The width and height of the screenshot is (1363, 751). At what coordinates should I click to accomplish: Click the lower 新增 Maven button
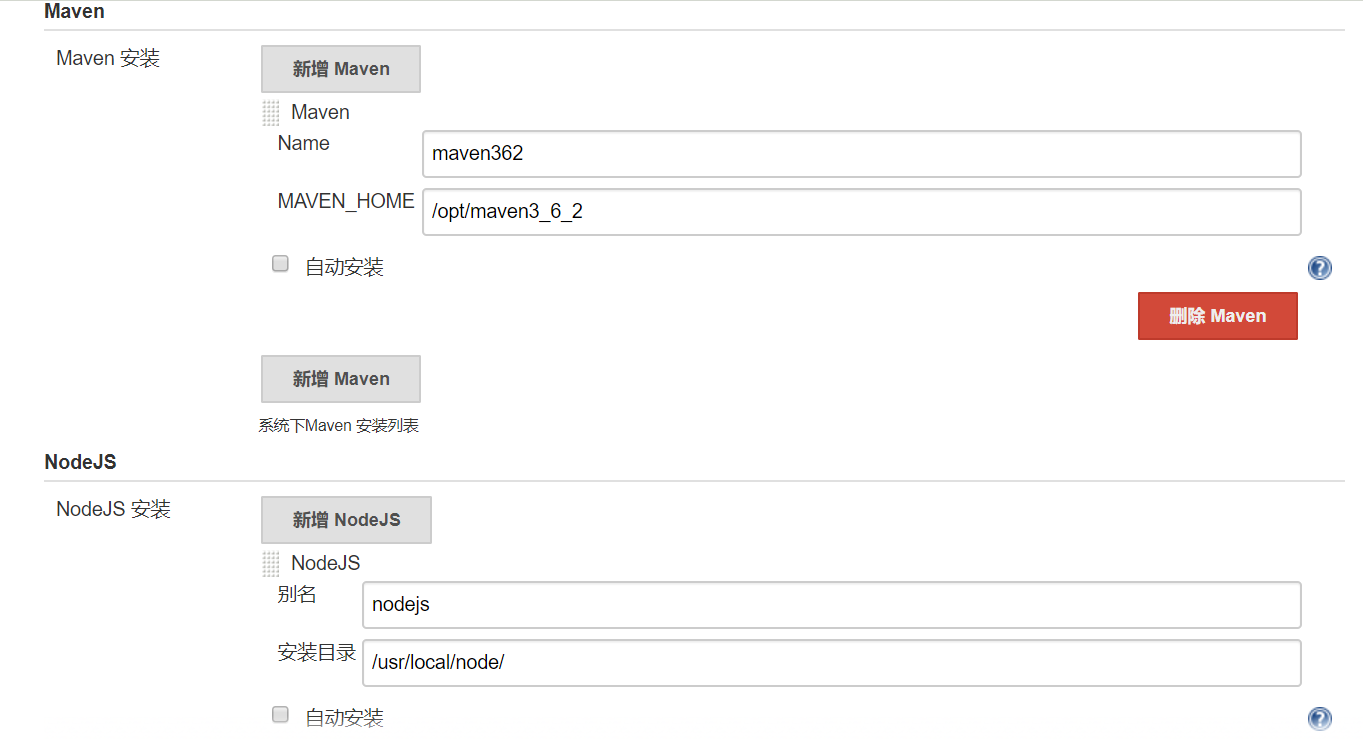[x=341, y=379]
